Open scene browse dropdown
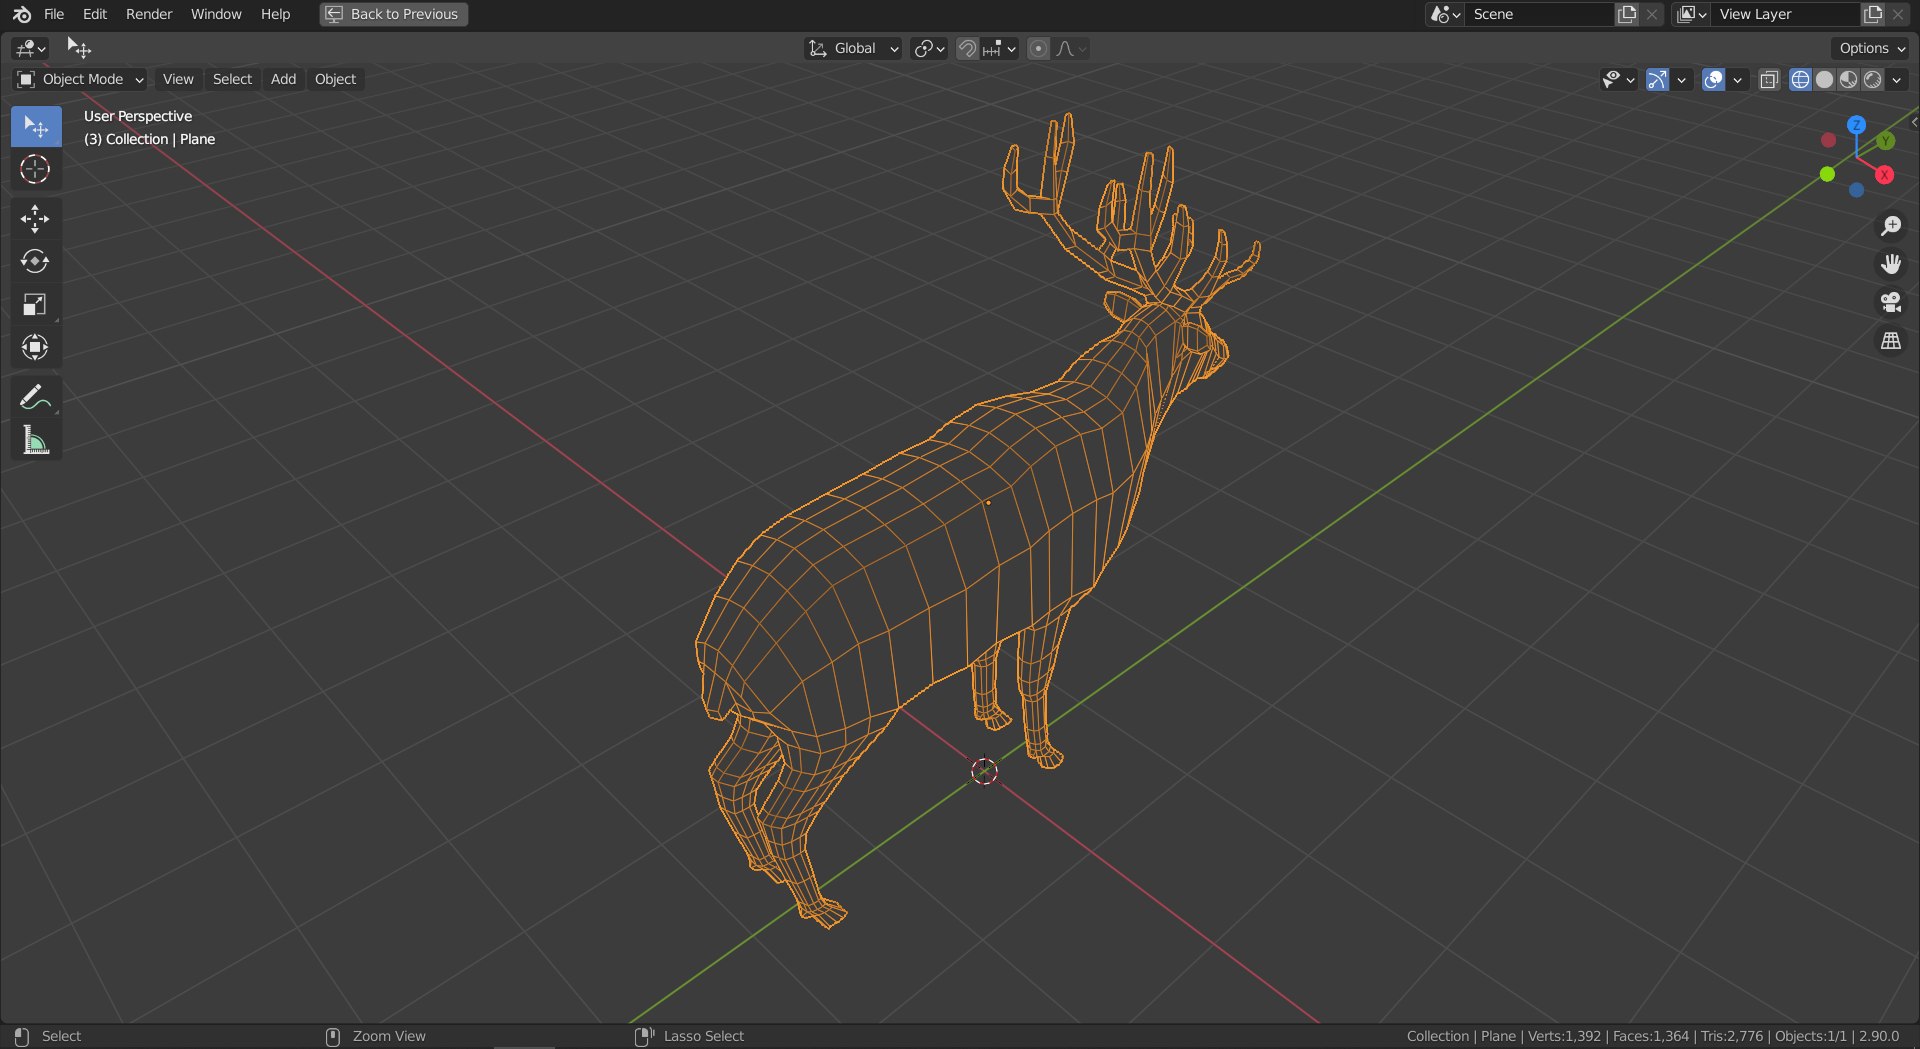Viewport: 1920px width, 1049px height. (x=1446, y=14)
